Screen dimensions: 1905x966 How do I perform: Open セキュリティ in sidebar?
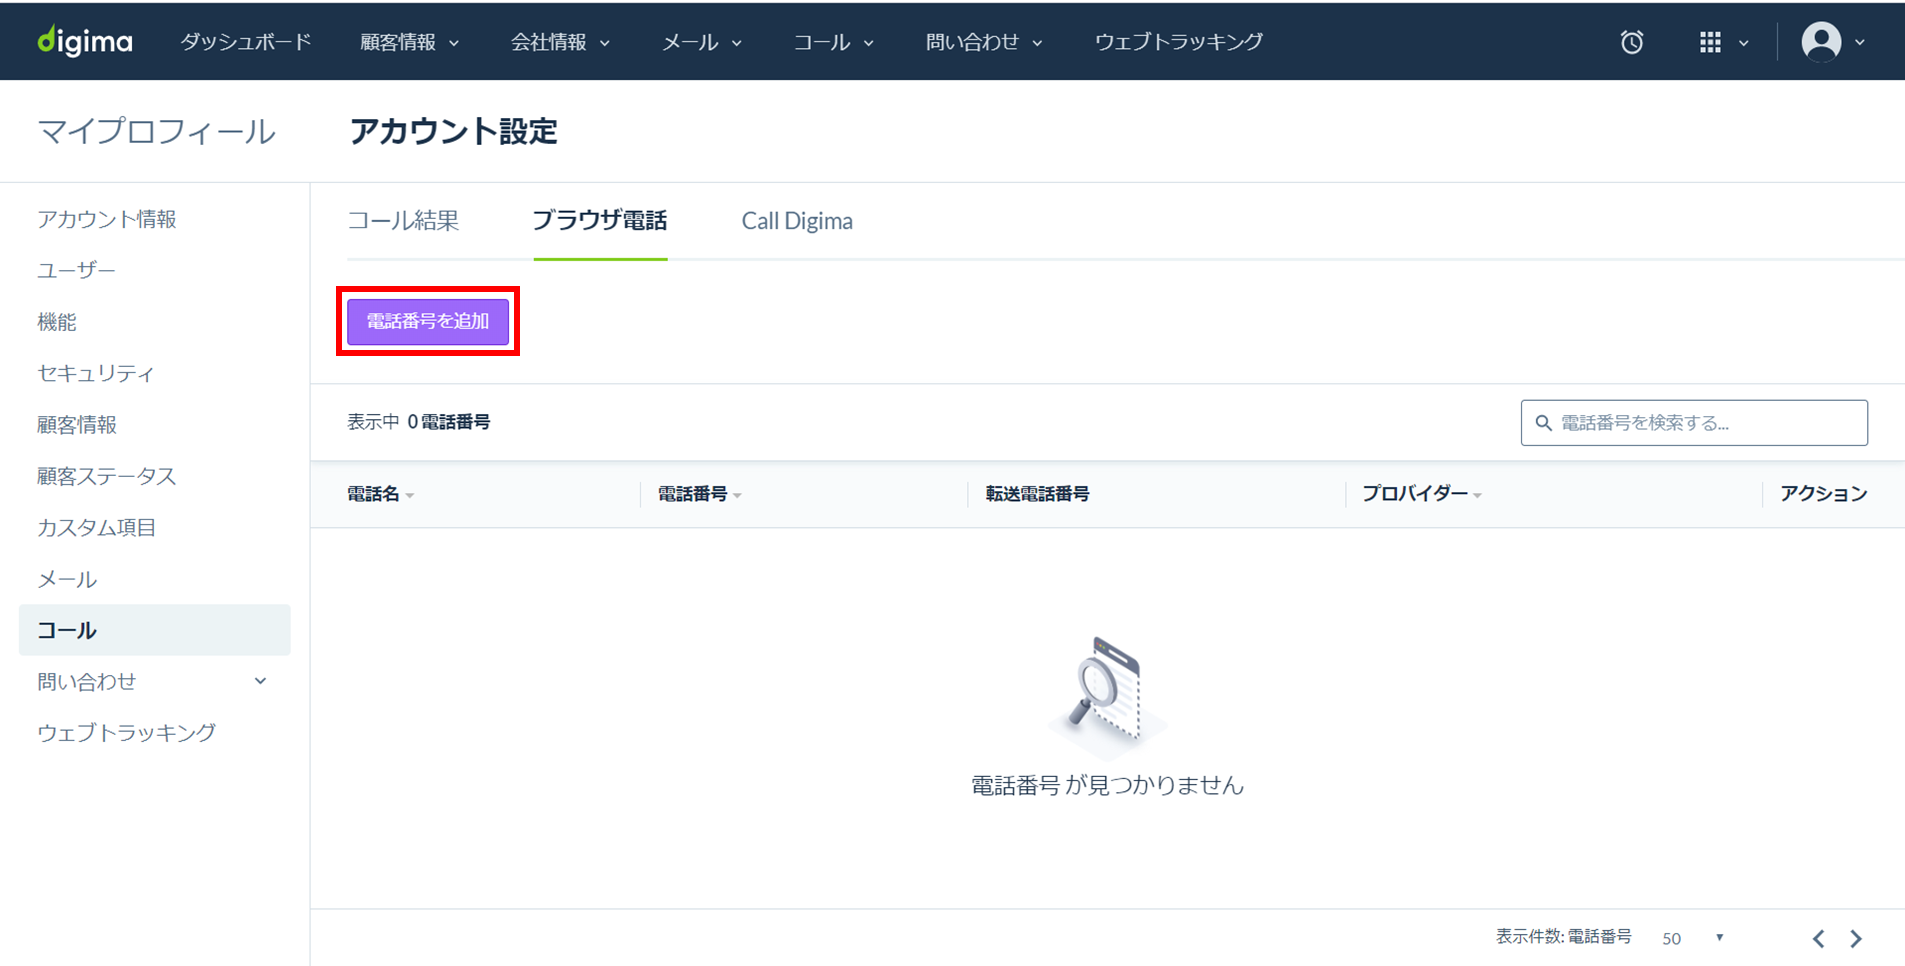tap(96, 373)
